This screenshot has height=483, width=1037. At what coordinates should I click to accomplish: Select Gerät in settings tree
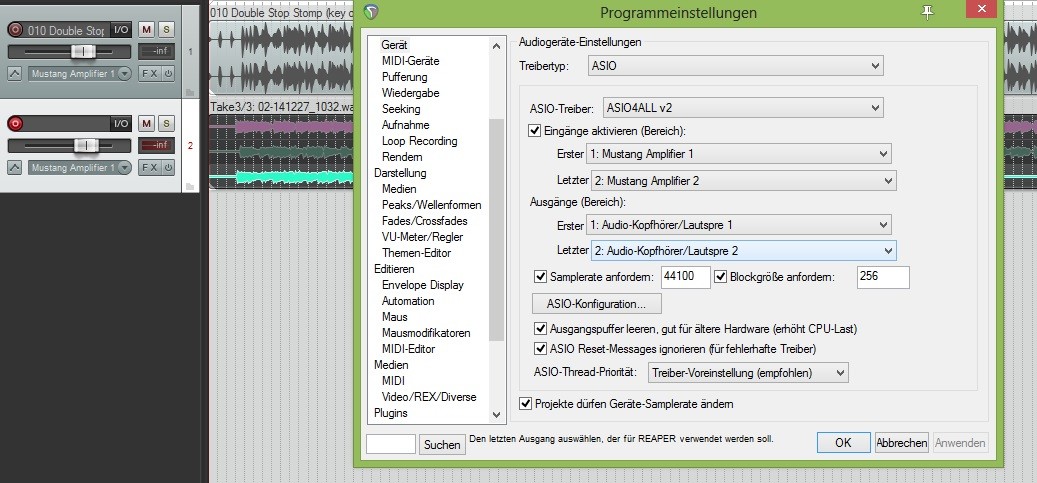click(394, 45)
